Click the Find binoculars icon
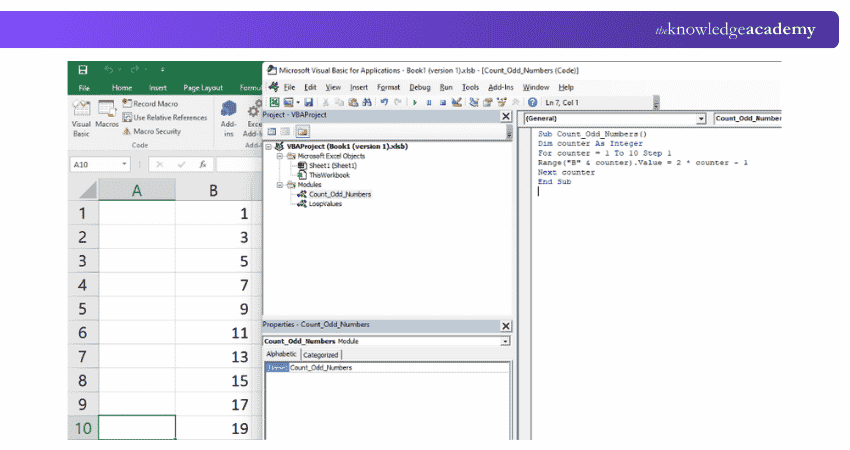The height and width of the screenshot is (450, 850). [367, 102]
